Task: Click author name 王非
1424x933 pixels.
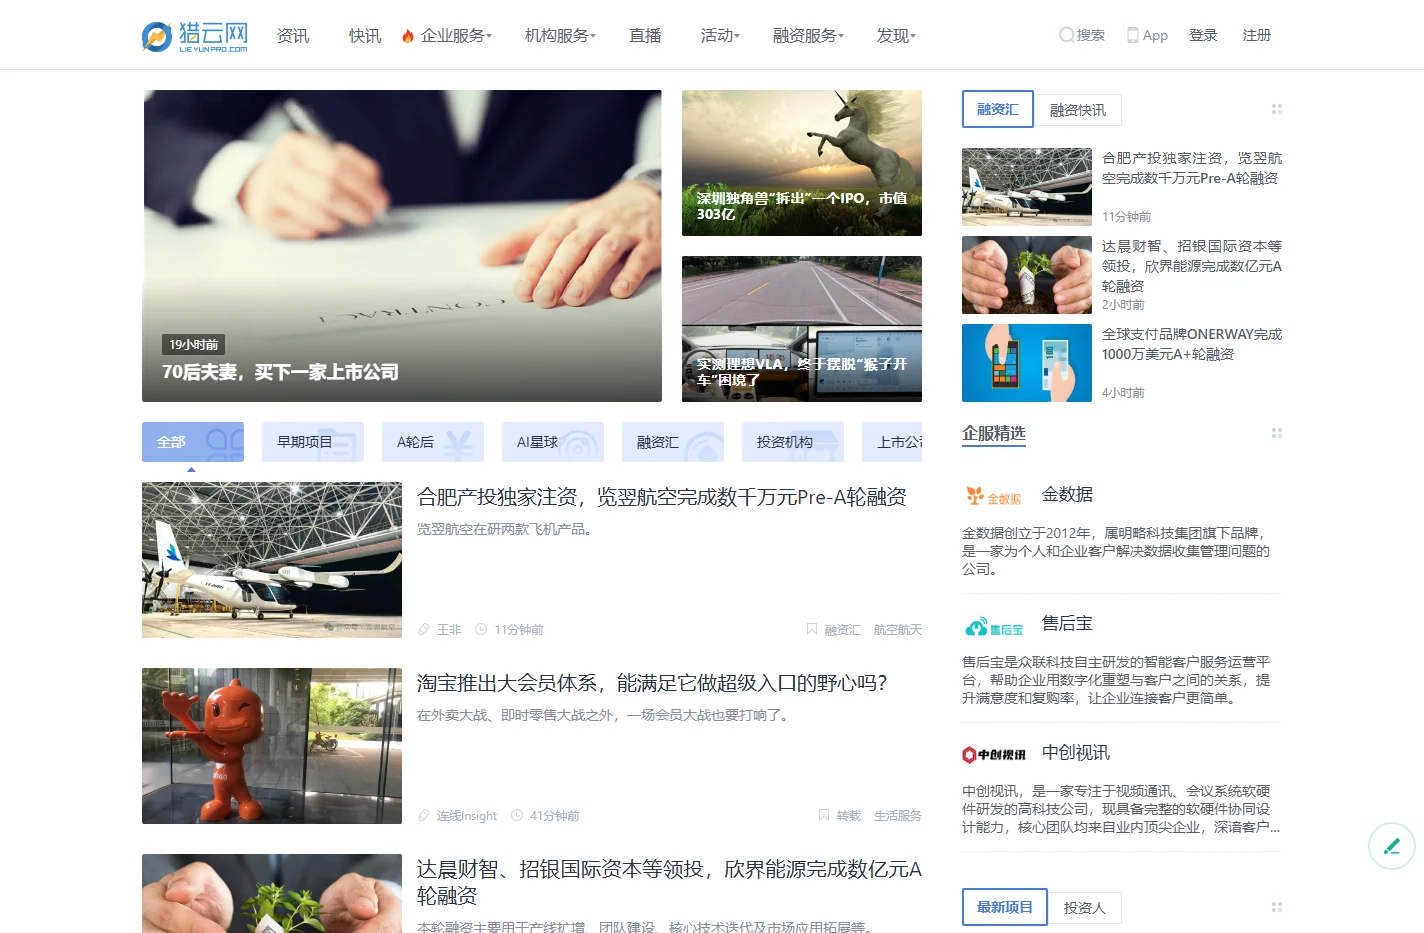Action: (x=449, y=629)
